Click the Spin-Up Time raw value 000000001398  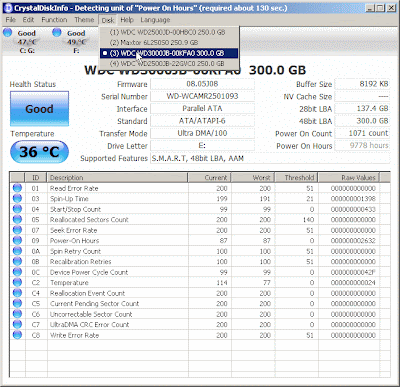353,199
